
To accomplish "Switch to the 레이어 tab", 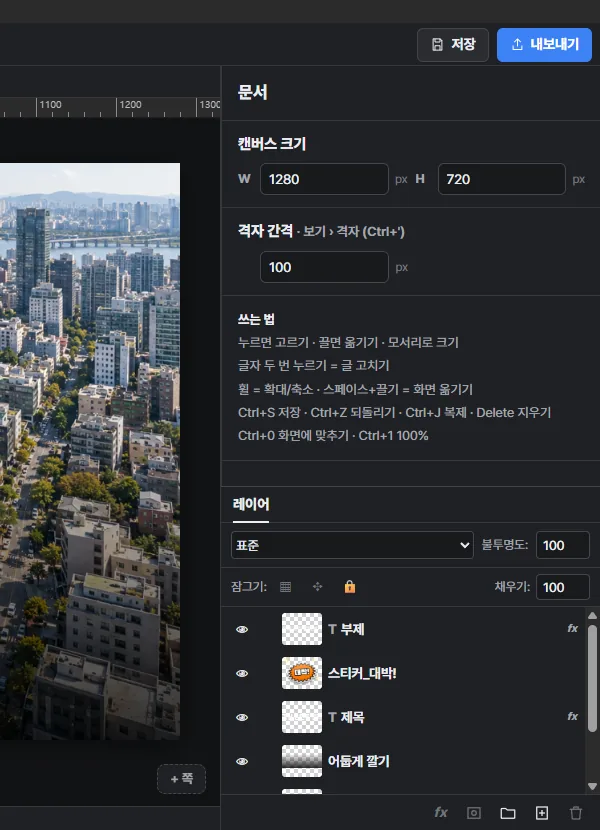I will click(x=250, y=504).
